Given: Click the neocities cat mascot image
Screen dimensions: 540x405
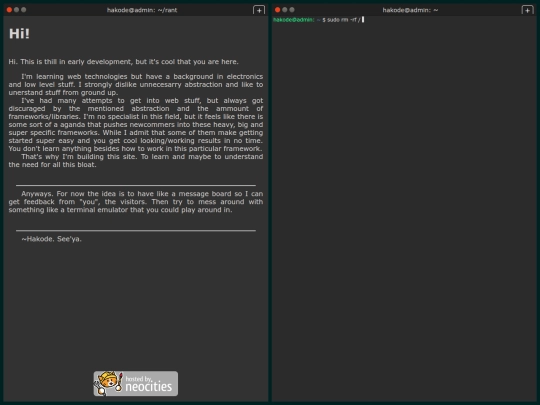Looking at the screenshot, I should 108,383.
